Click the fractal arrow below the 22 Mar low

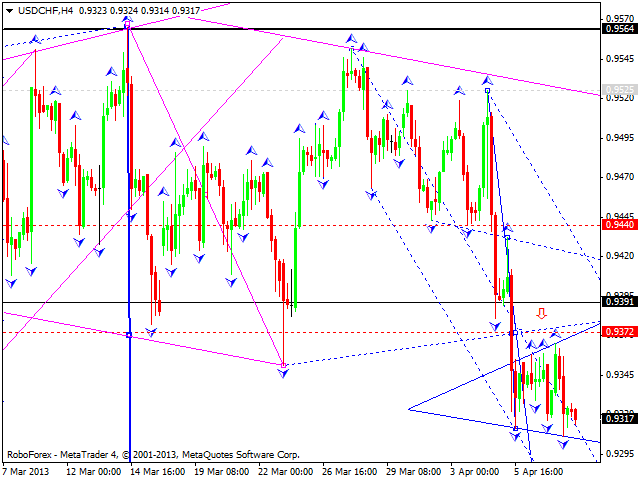(x=284, y=373)
